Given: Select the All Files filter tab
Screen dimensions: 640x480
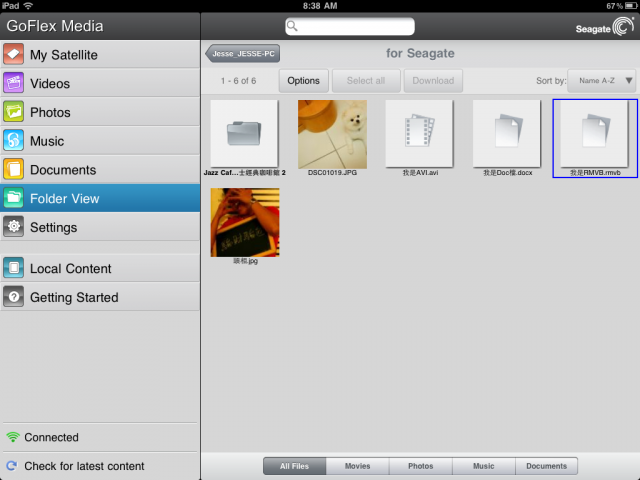Looking at the screenshot, I should pos(294,466).
